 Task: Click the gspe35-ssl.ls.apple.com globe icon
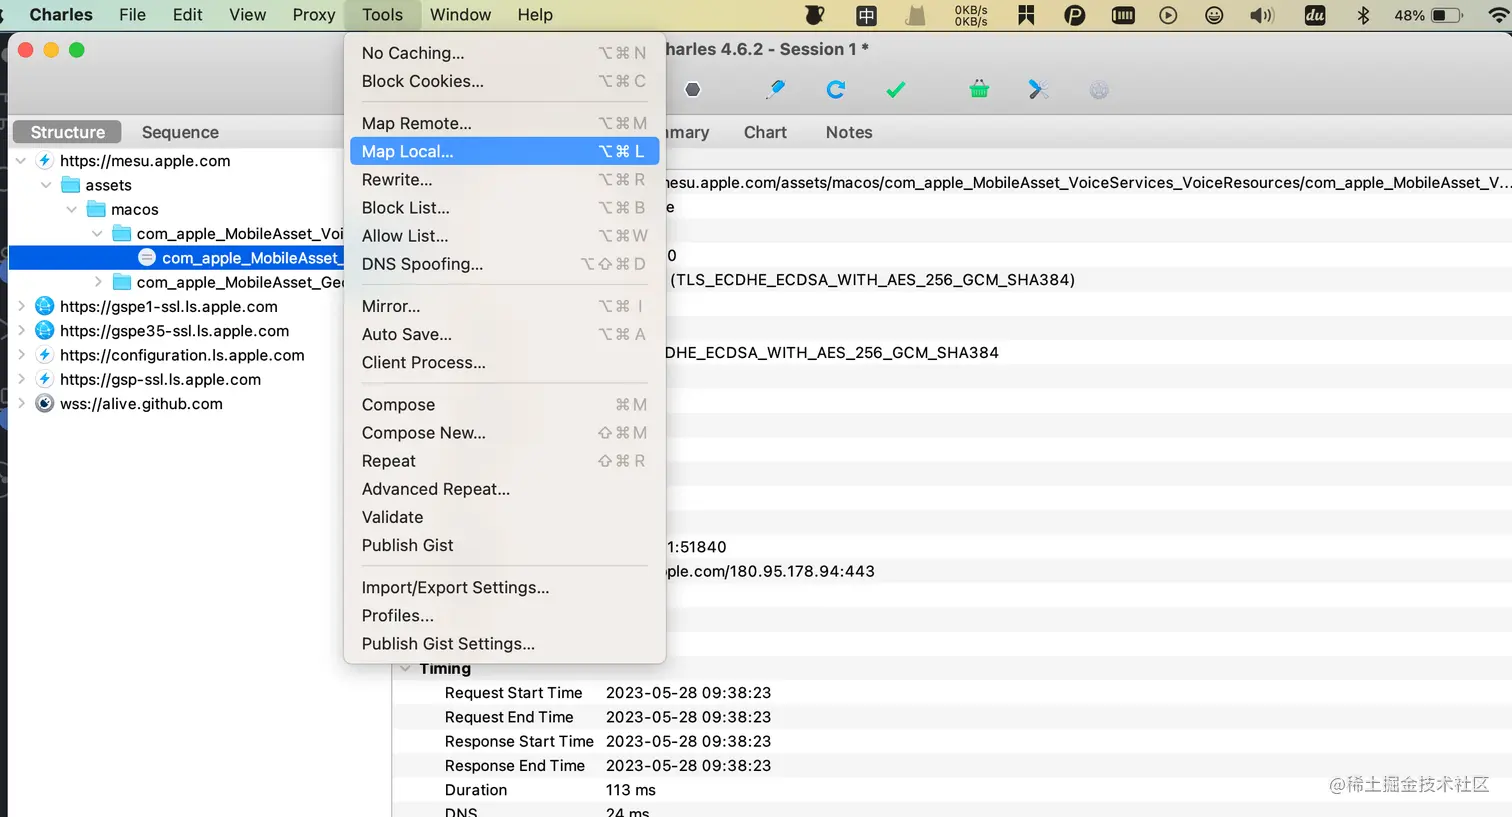point(44,331)
